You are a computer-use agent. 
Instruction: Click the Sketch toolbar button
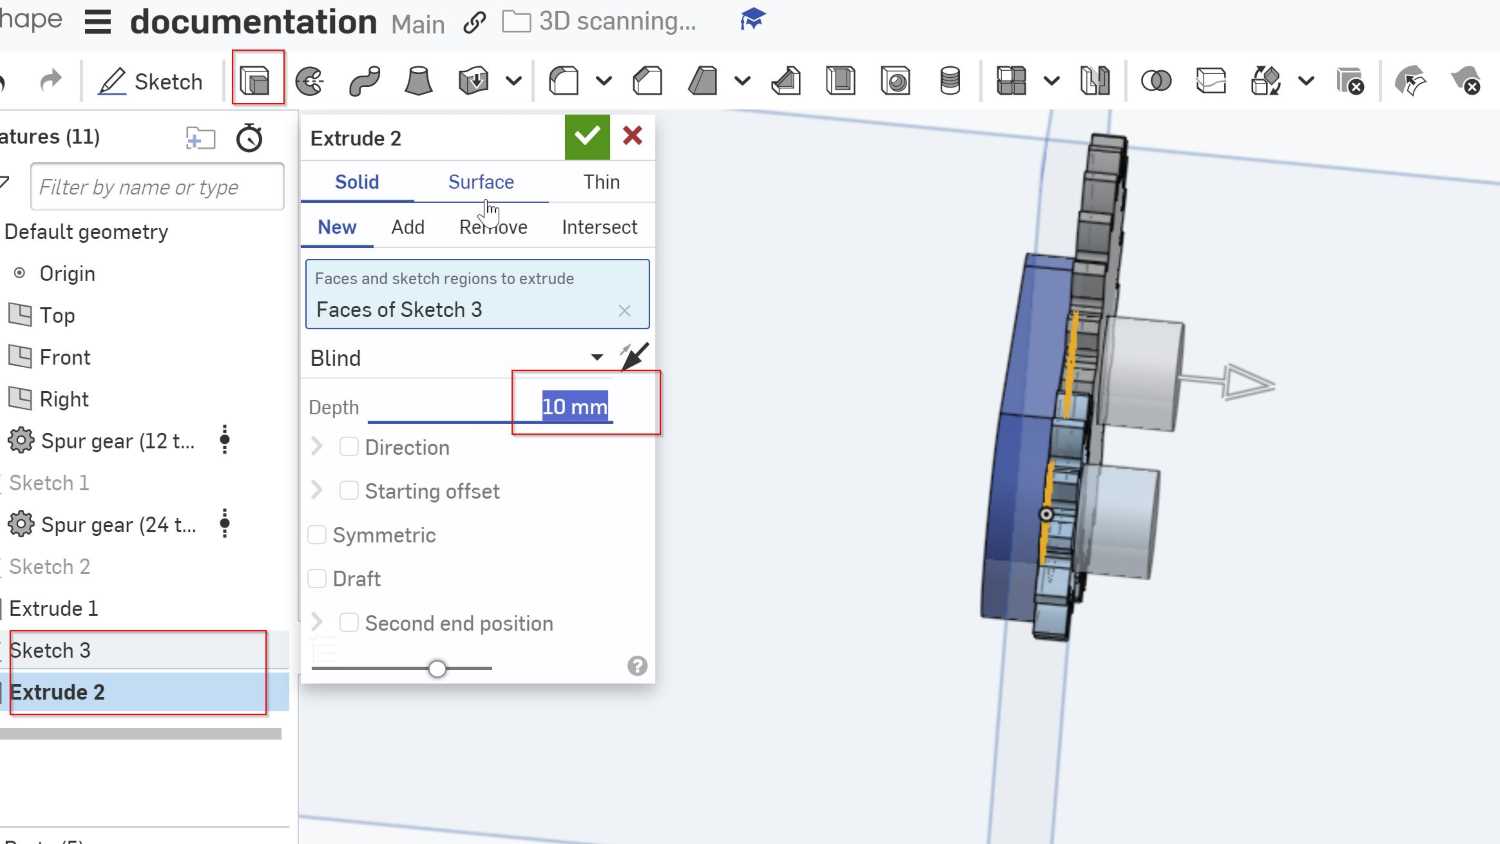point(151,81)
